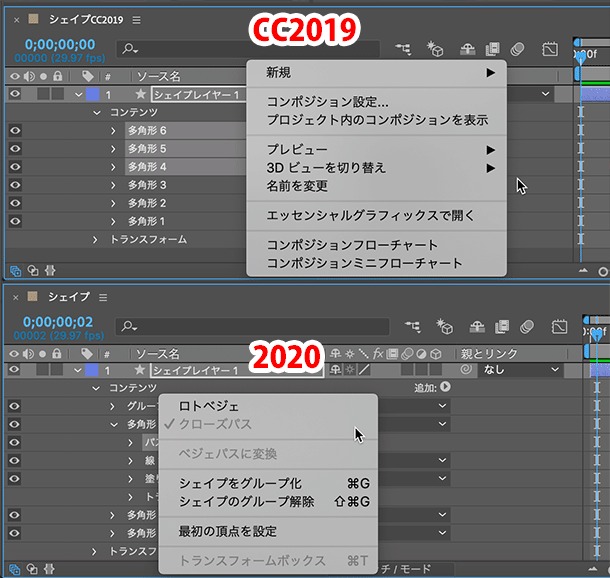610x578 pixels.
Task: Click the composition color swatch beside シェイプCC2019
Action: pos(33,19)
